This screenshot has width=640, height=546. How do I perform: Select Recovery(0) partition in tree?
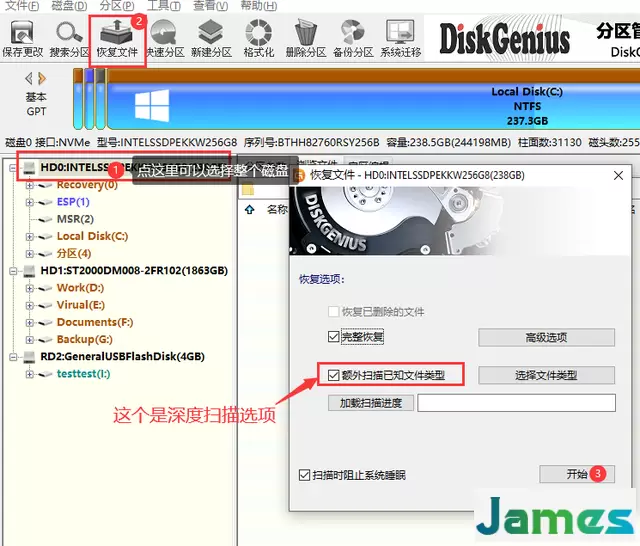pos(87,185)
